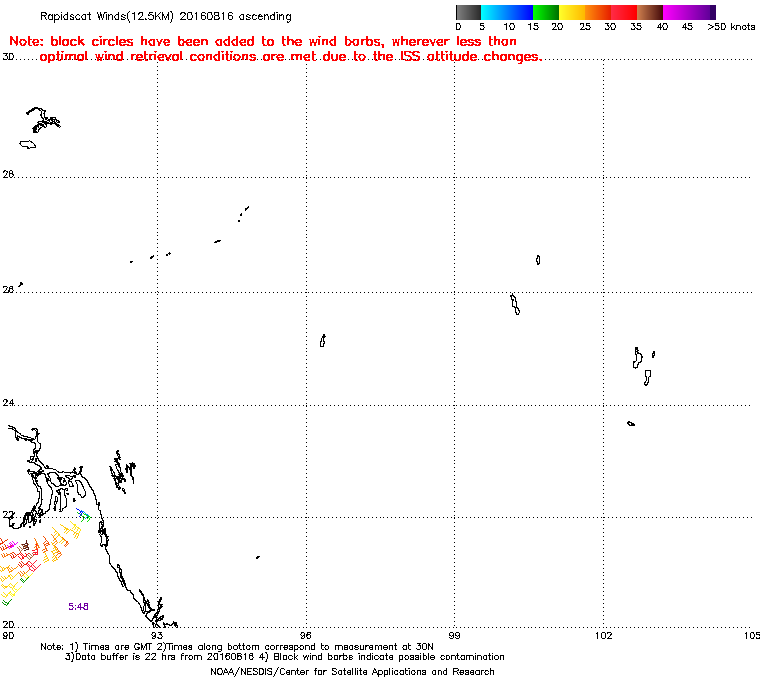
Task: Click the "30" latitude label
Action: 8,57
